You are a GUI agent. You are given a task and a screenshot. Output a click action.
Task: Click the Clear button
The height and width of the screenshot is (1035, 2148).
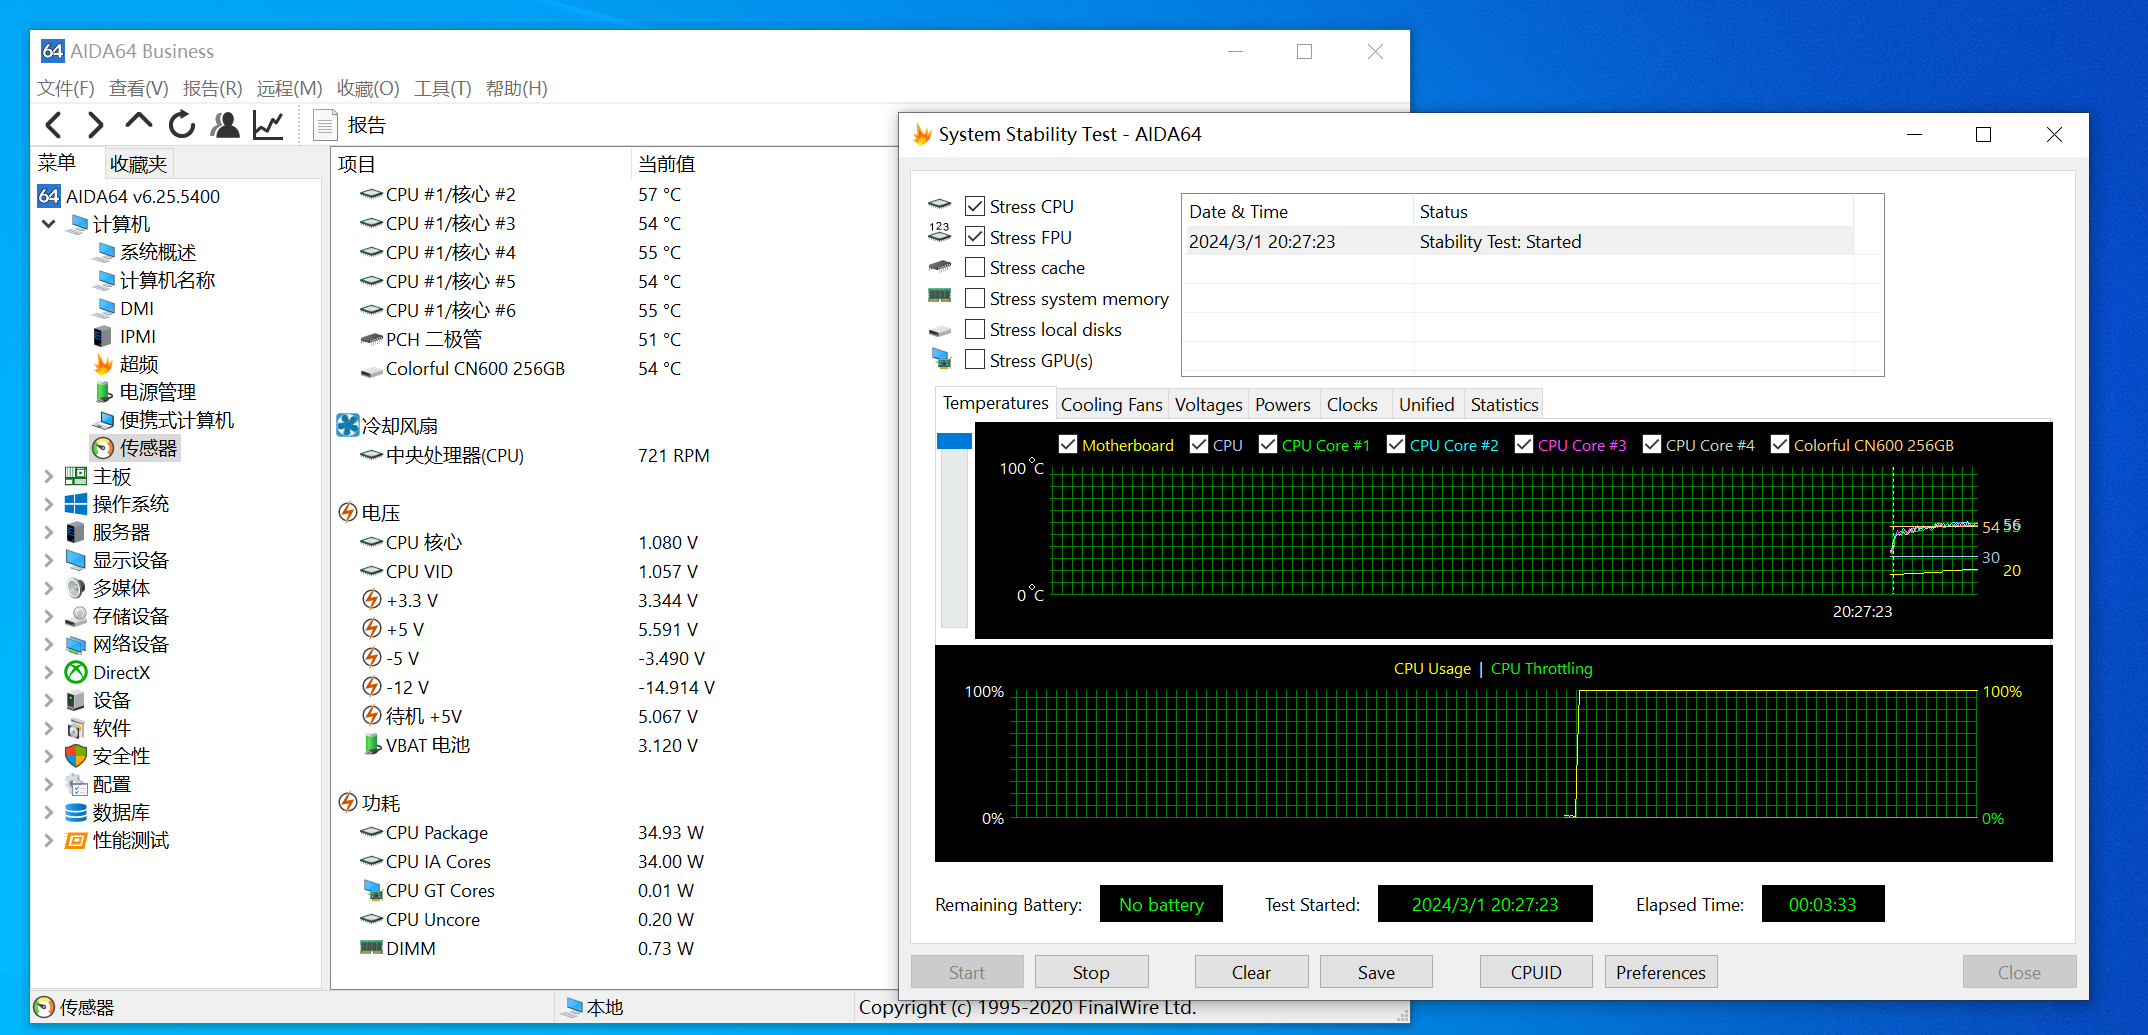tap(1251, 972)
